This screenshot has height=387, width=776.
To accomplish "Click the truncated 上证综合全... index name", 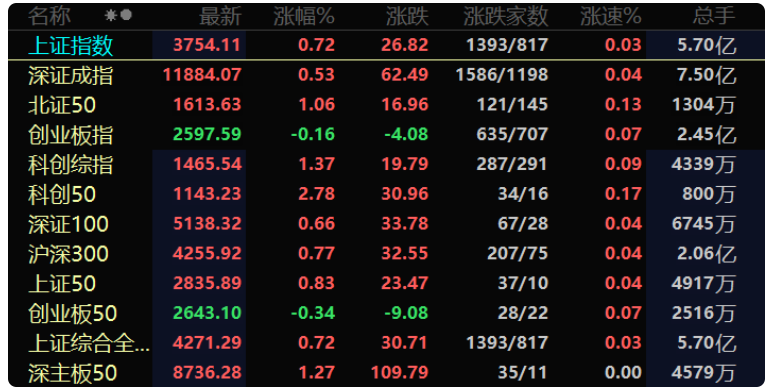I will click(89, 343).
